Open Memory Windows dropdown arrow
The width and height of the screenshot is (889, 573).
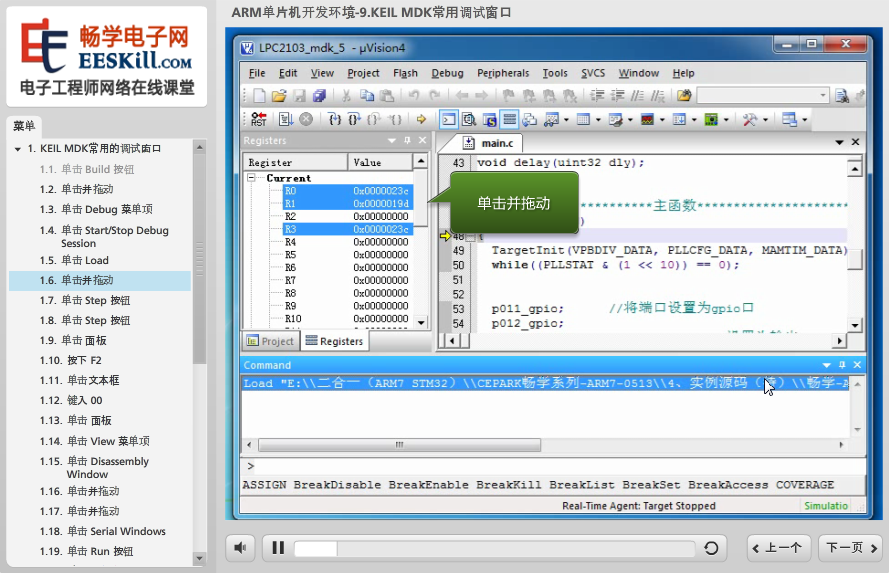(x=598, y=120)
